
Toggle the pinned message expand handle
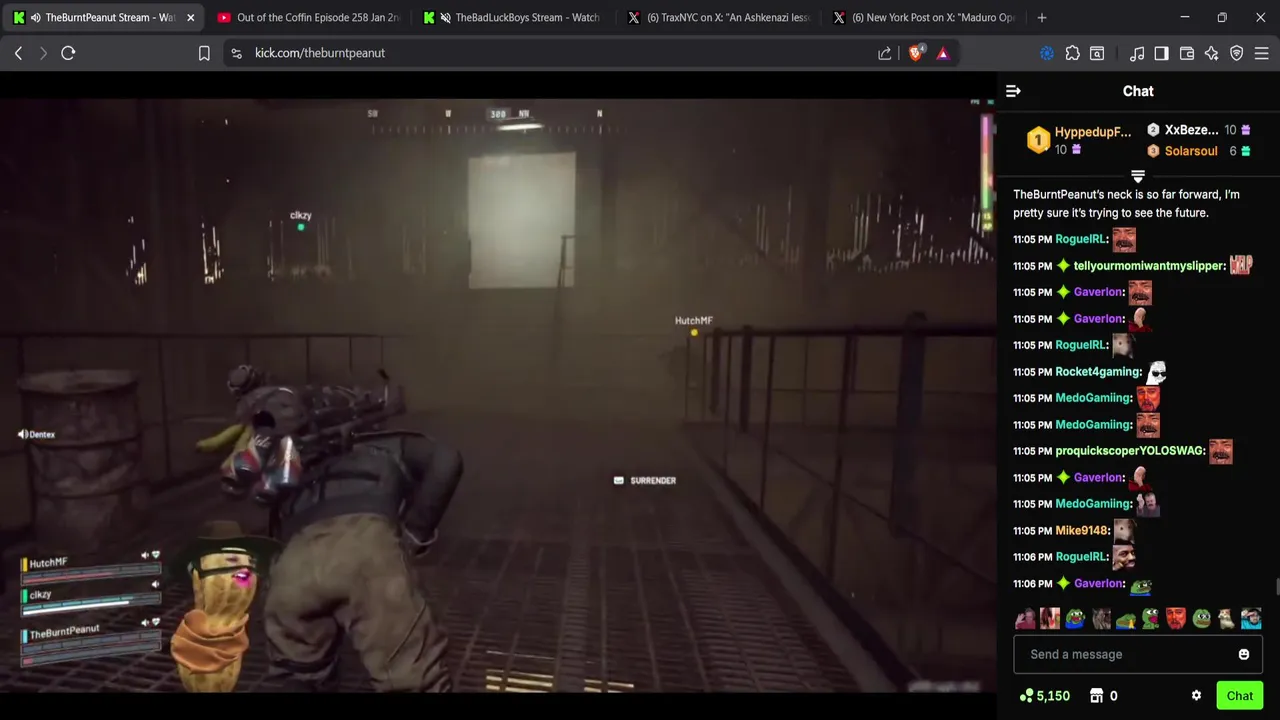click(x=1138, y=176)
